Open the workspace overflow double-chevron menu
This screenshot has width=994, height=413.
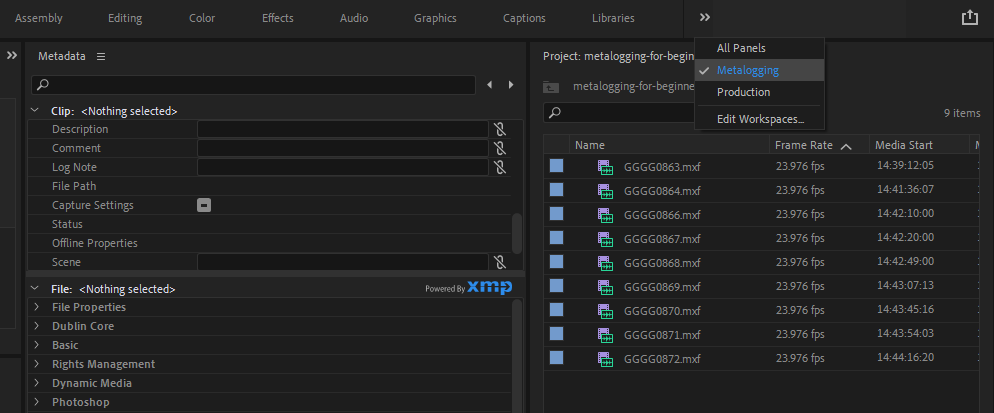click(x=704, y=18)
